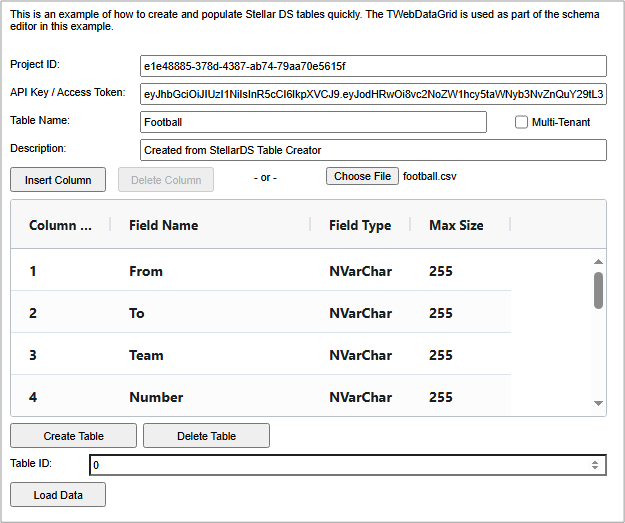
Task: Click the Table ID spinner arrows
Action: point(596,465)
